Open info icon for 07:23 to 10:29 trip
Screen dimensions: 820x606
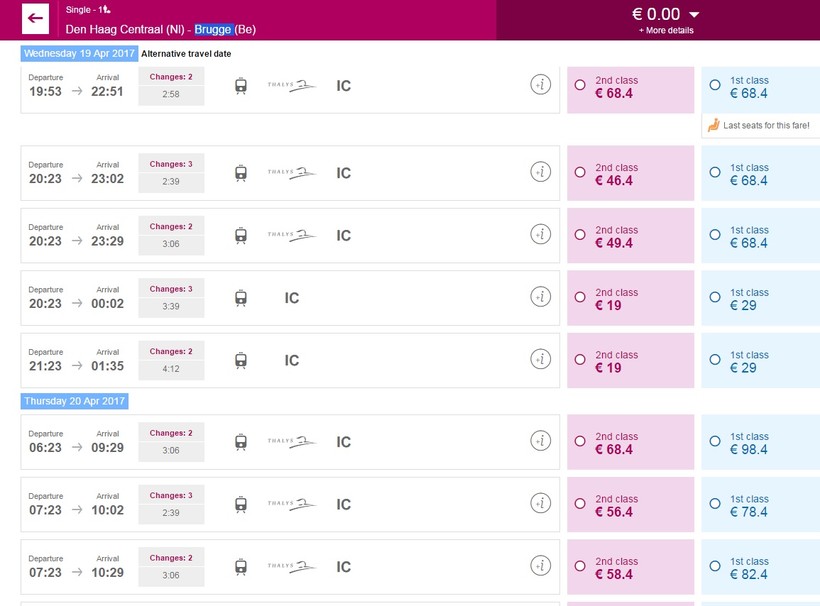click(x=540, y=566)
